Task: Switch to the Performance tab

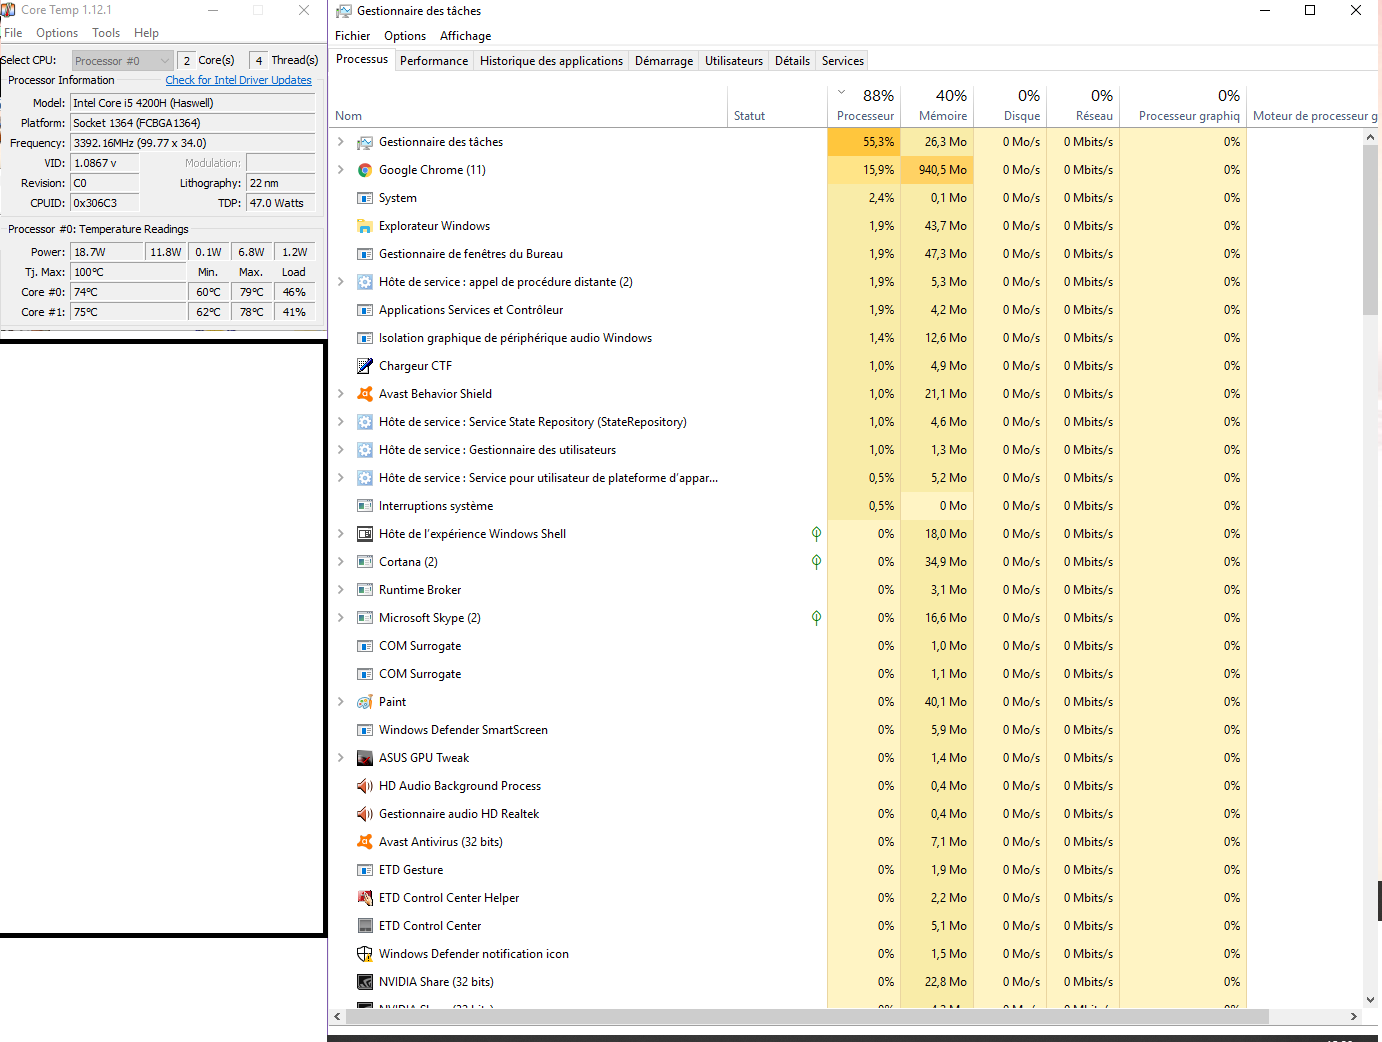Action: tap(434, 61)
